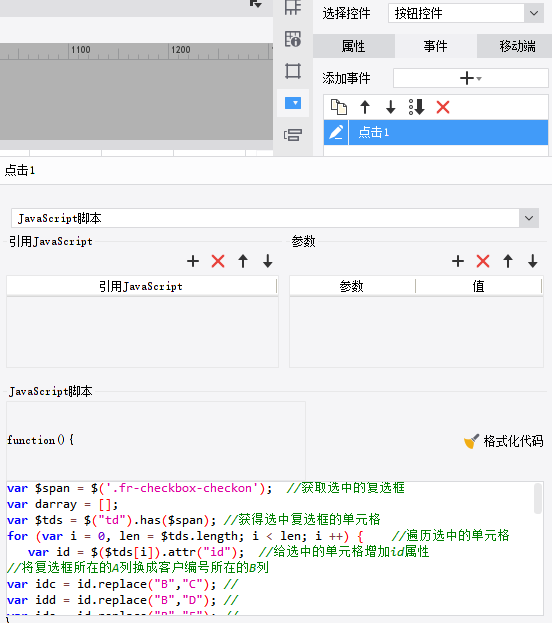Image resolution: width=552 pixels, height=623 pixels.
Task: Click the code editor vertical scrollbar
Action: coord(538,499)
